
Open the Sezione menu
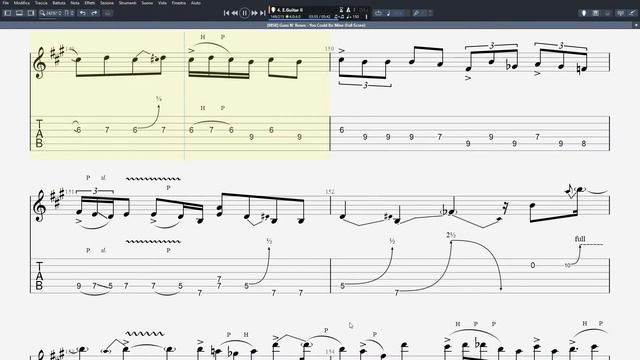coord(107,3)
